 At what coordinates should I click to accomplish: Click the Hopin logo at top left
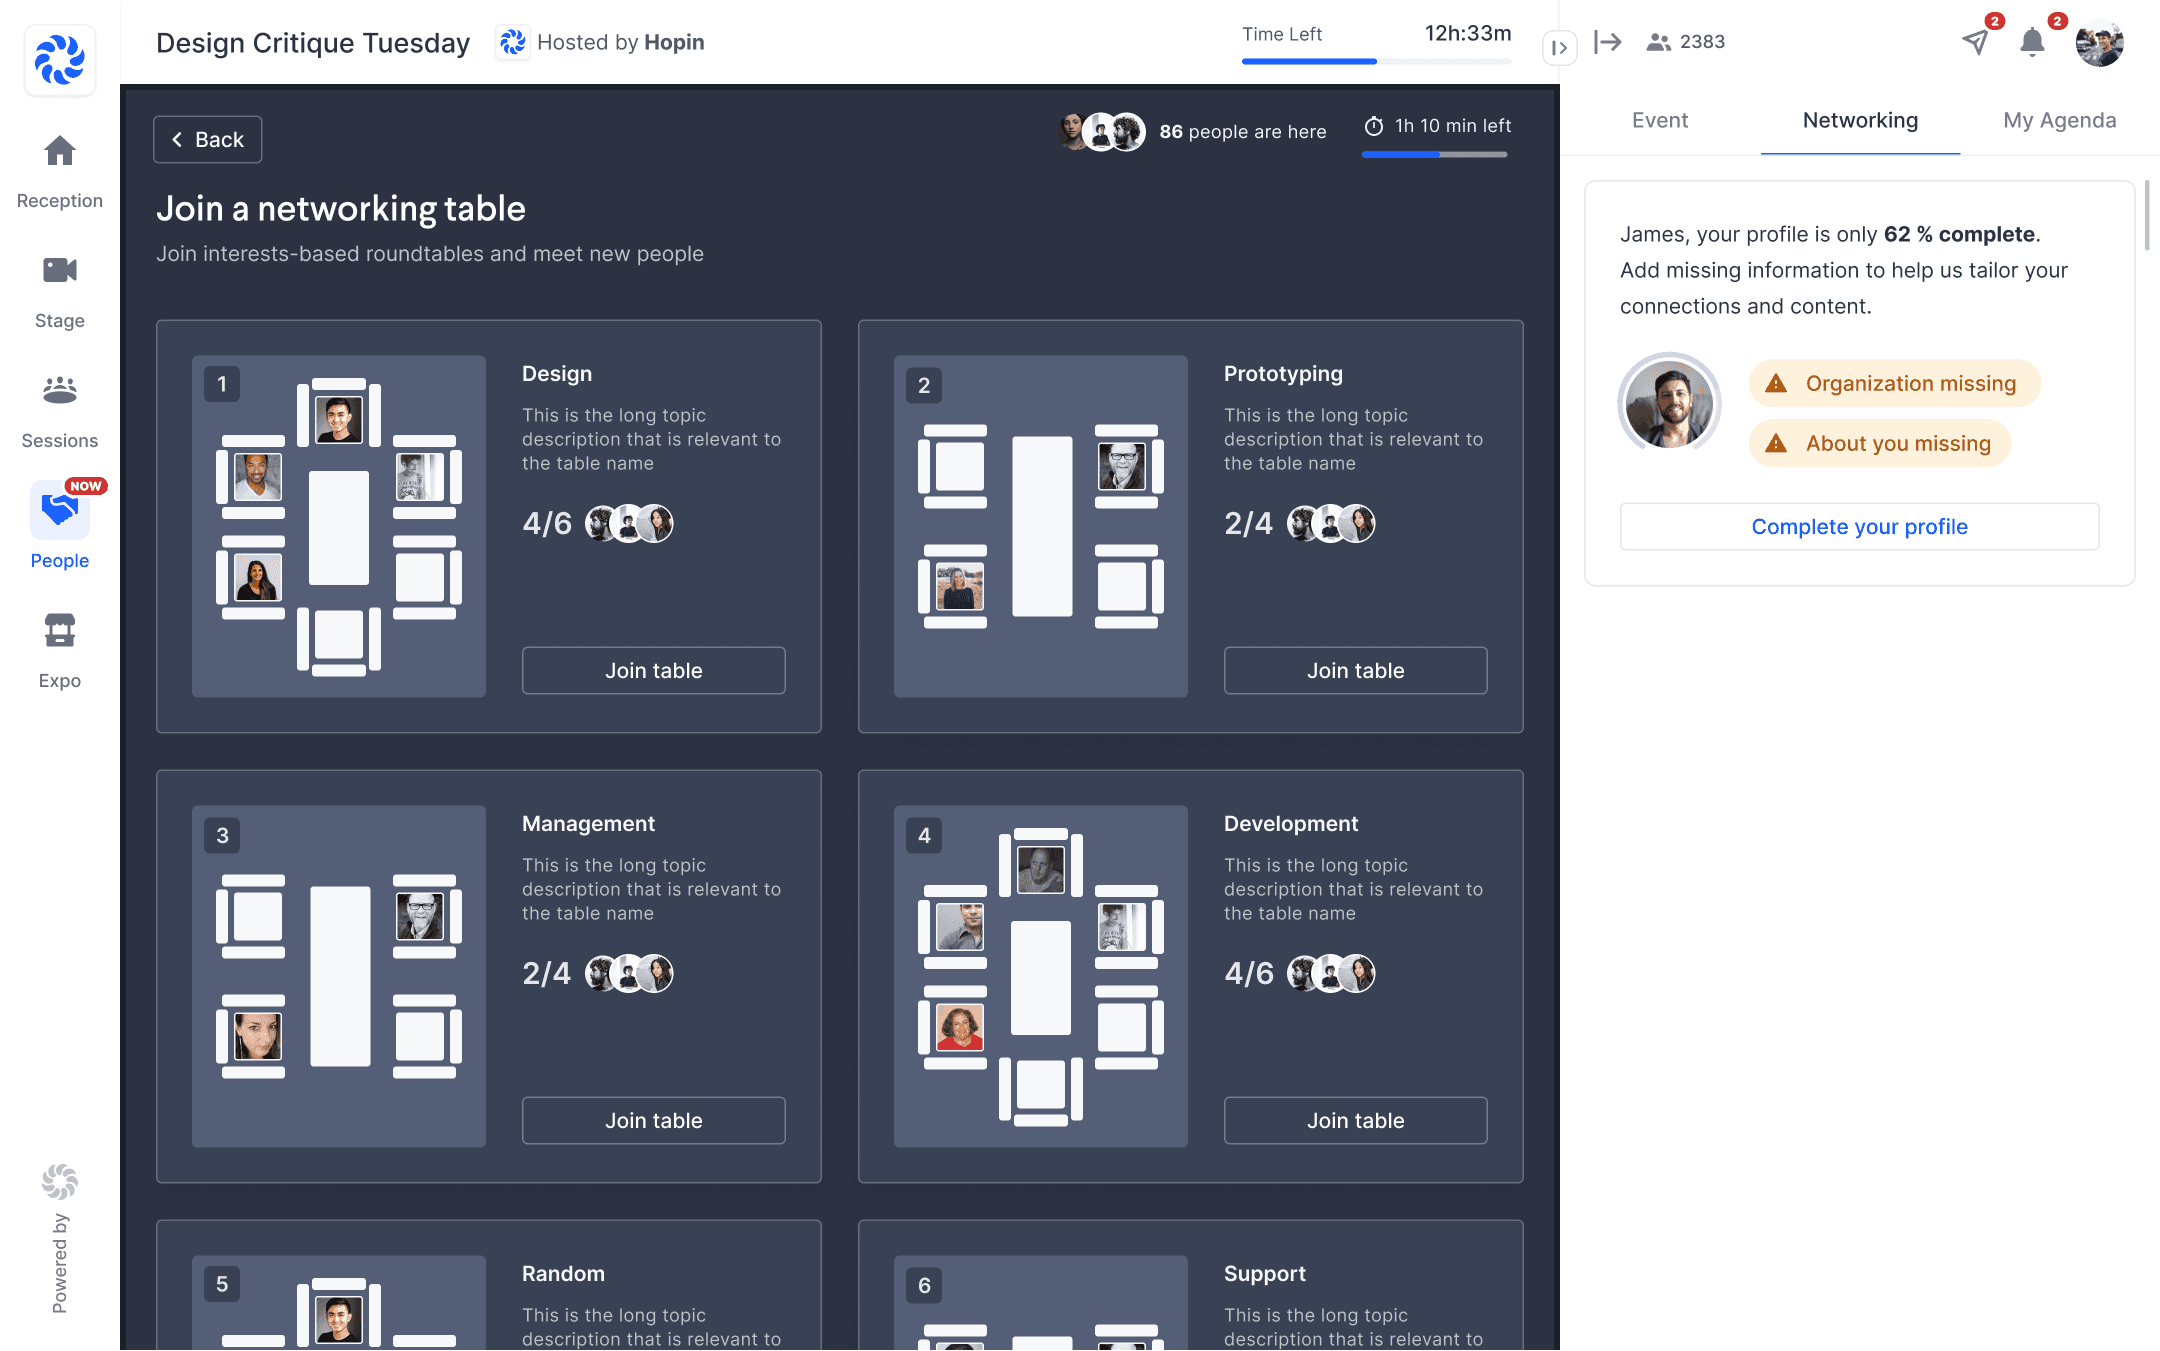pyautogui.click(x=60, y=60)
